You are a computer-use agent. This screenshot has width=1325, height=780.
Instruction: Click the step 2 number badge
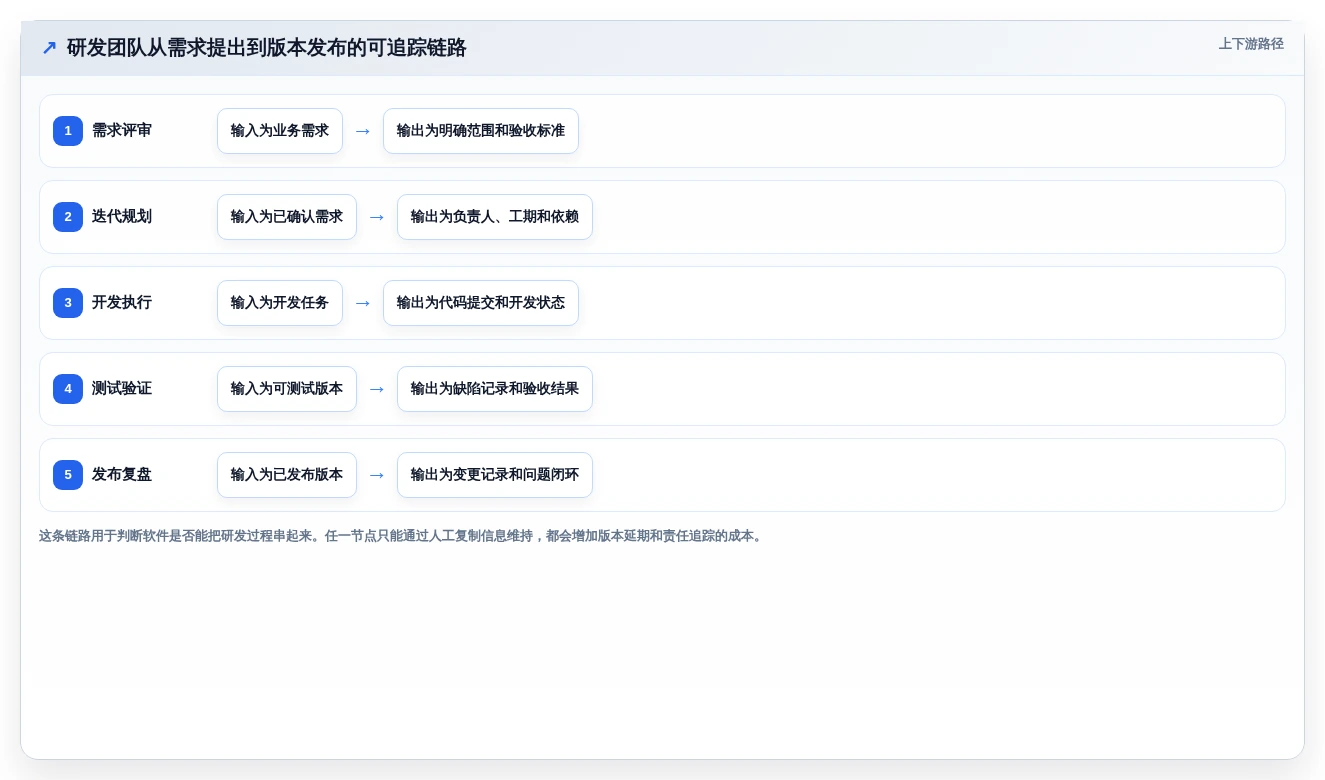(68, 217)
